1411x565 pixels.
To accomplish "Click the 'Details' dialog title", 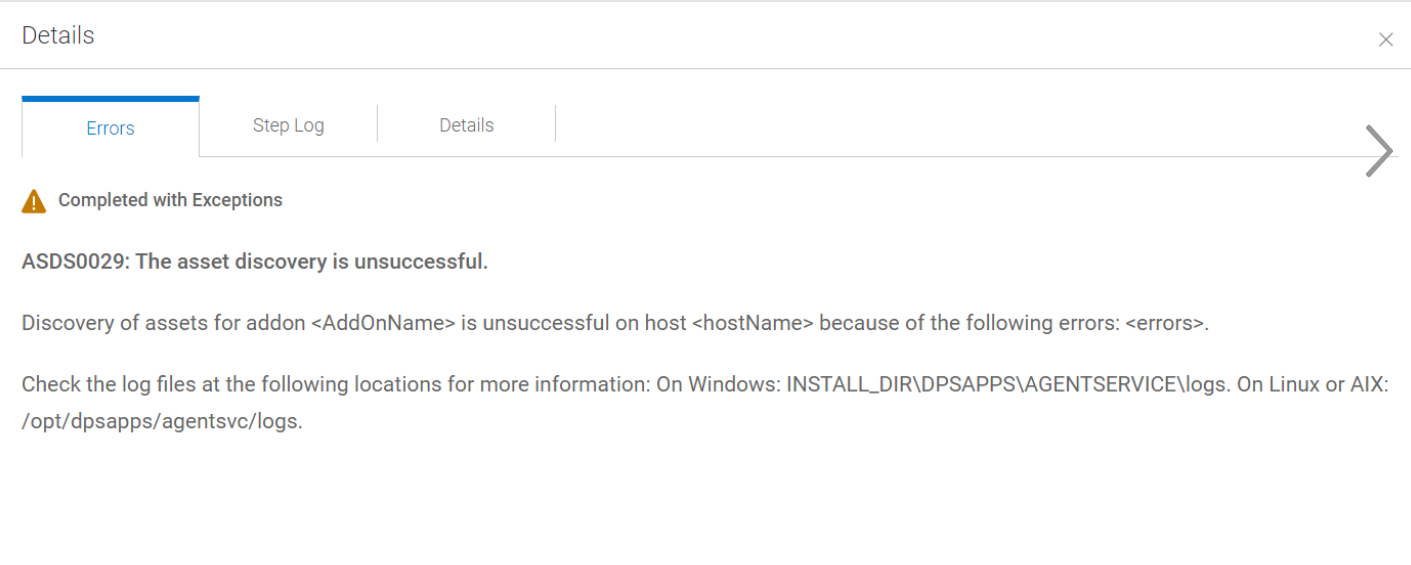I will point(58,35).
